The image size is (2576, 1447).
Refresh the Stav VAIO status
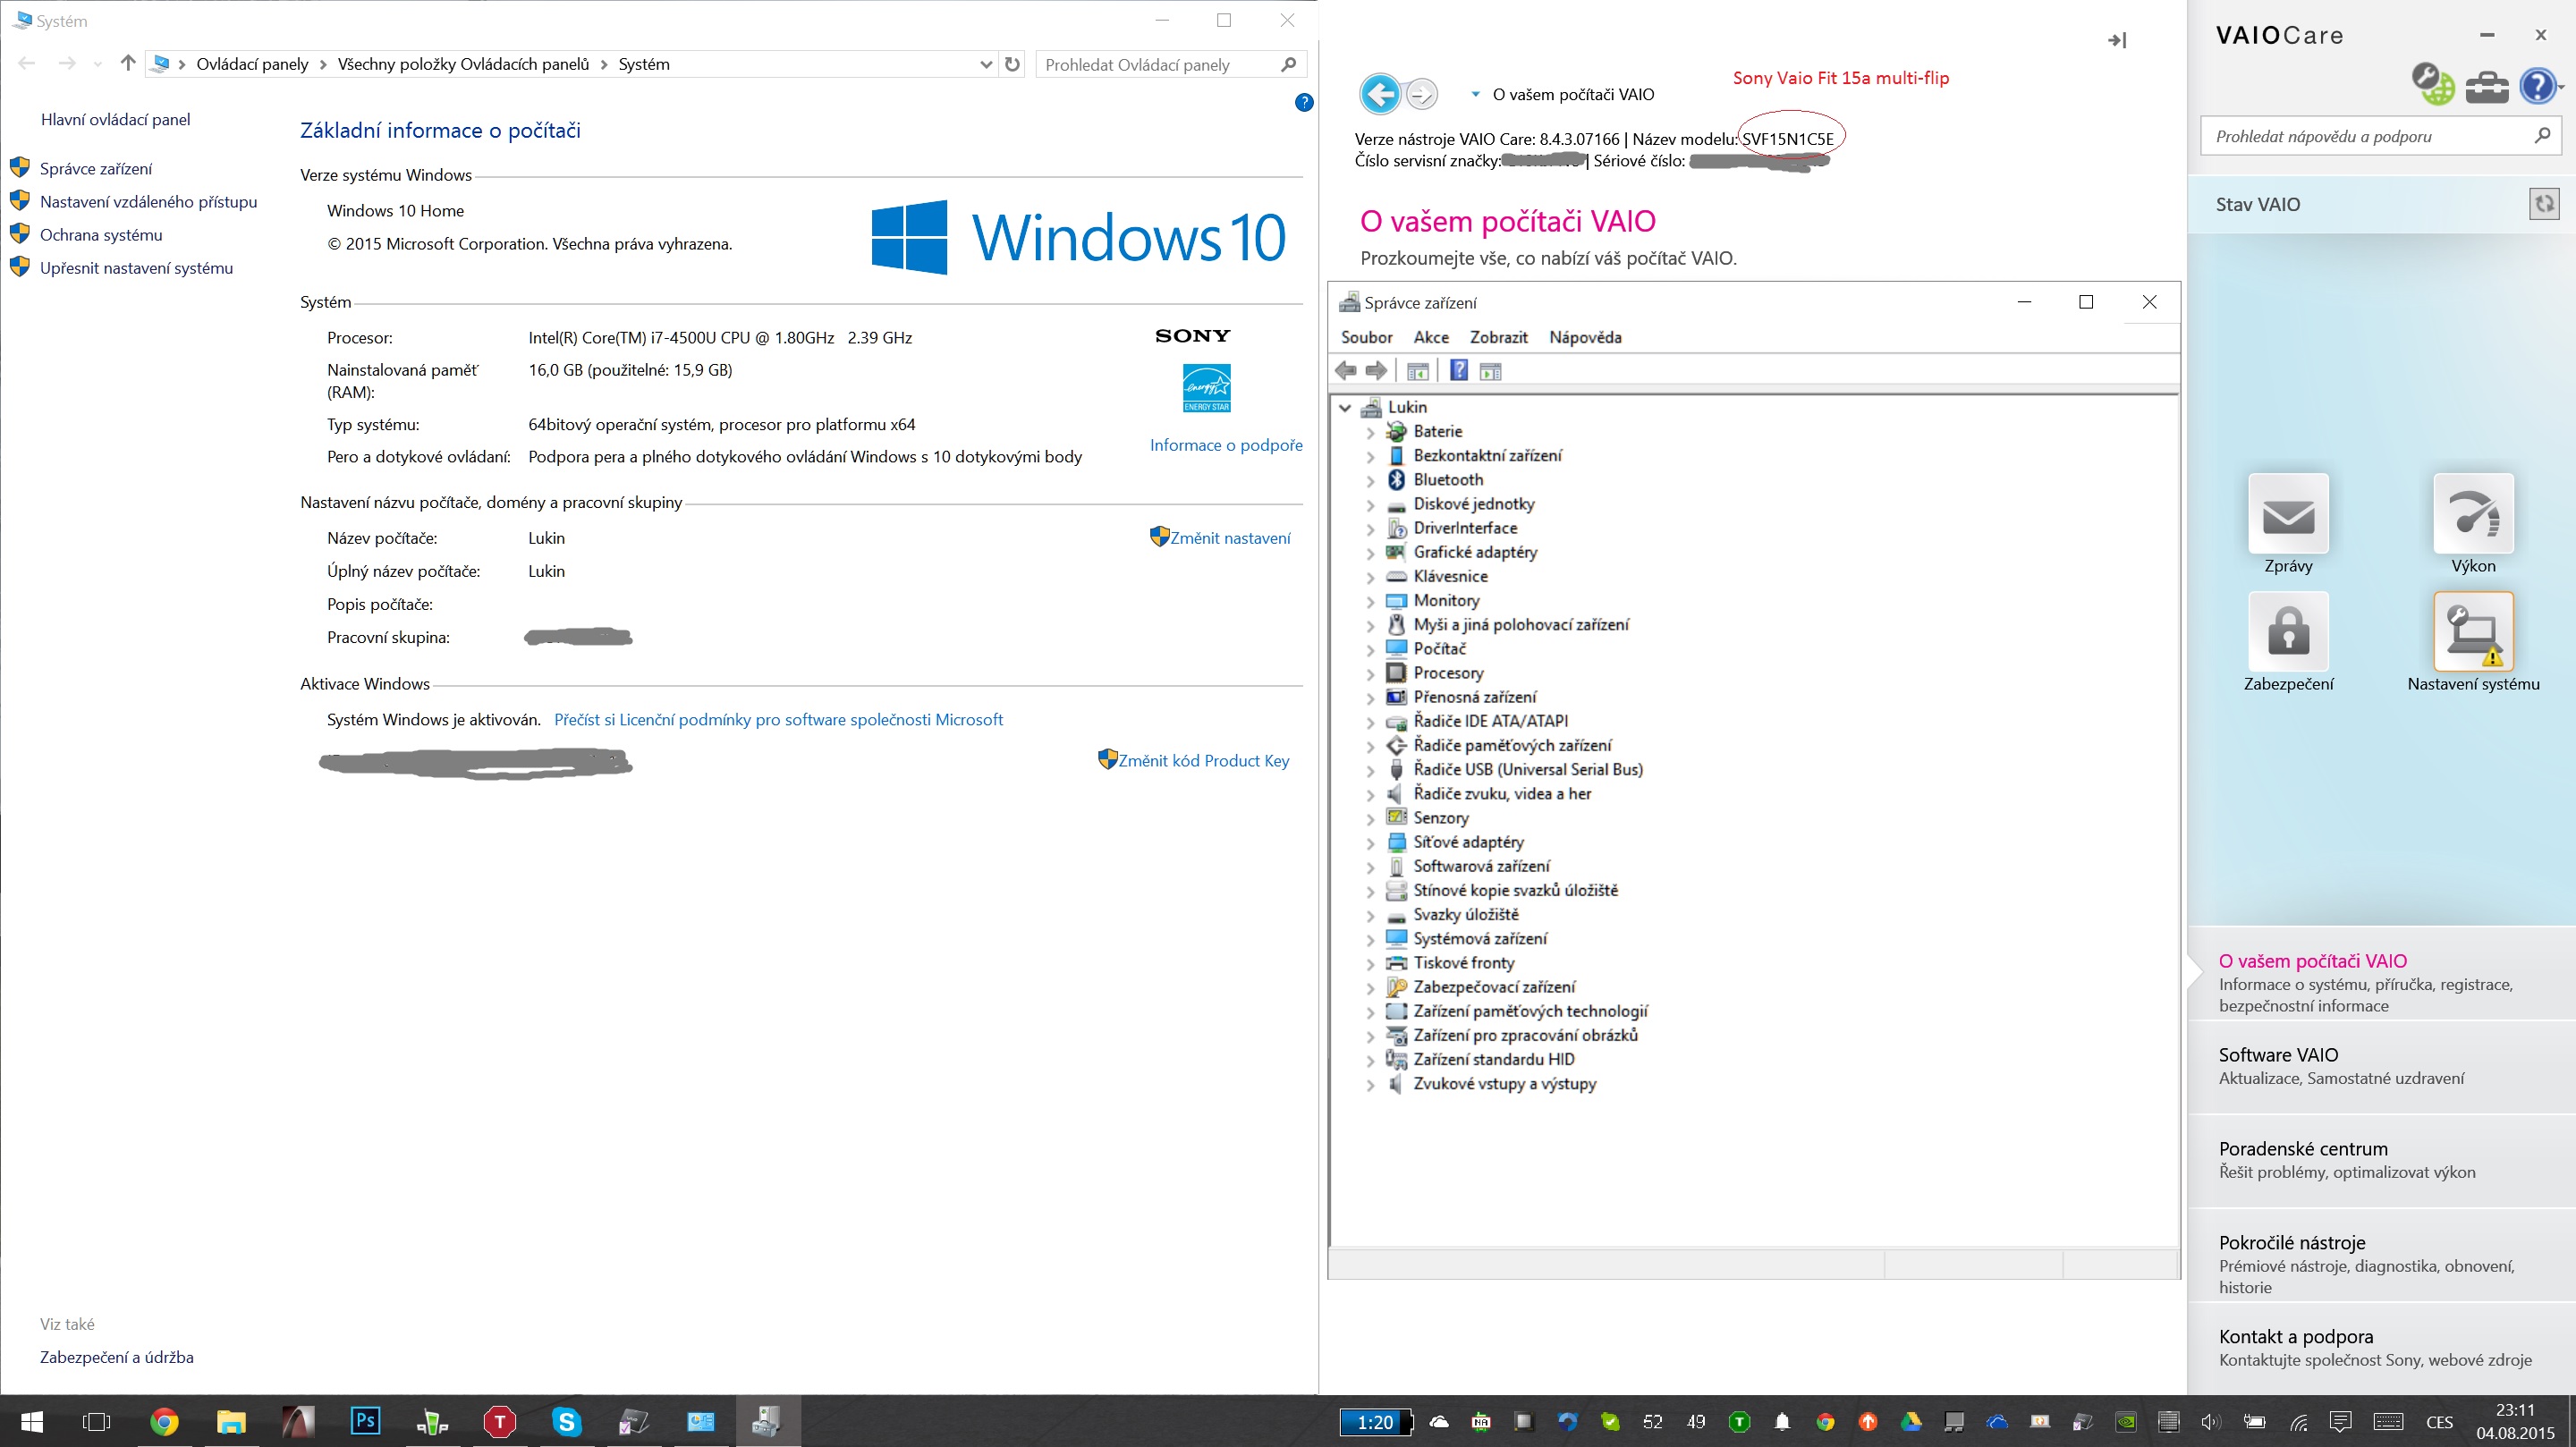2544,204
